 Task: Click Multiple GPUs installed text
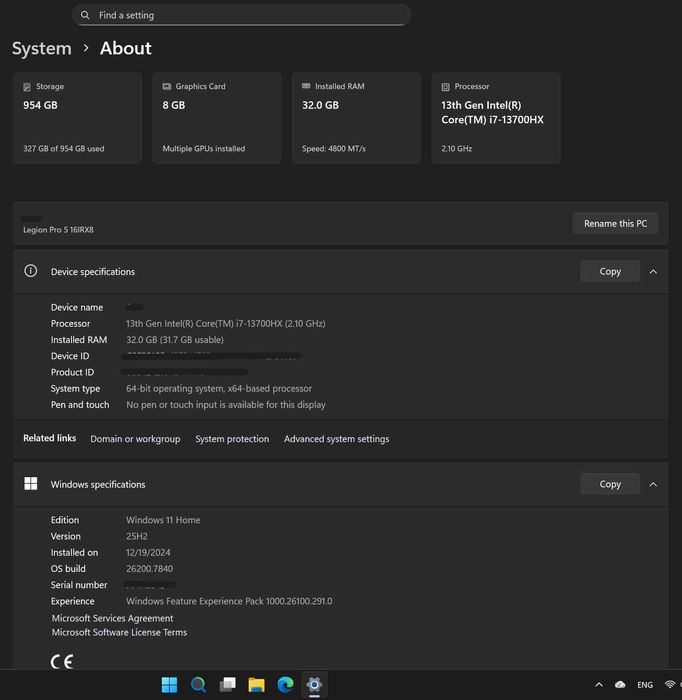point(204,149)
